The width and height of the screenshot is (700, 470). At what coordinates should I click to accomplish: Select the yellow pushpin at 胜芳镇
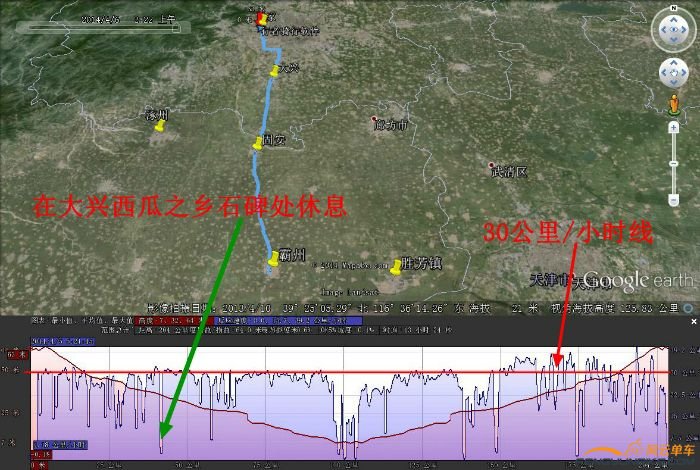(396, 267)
